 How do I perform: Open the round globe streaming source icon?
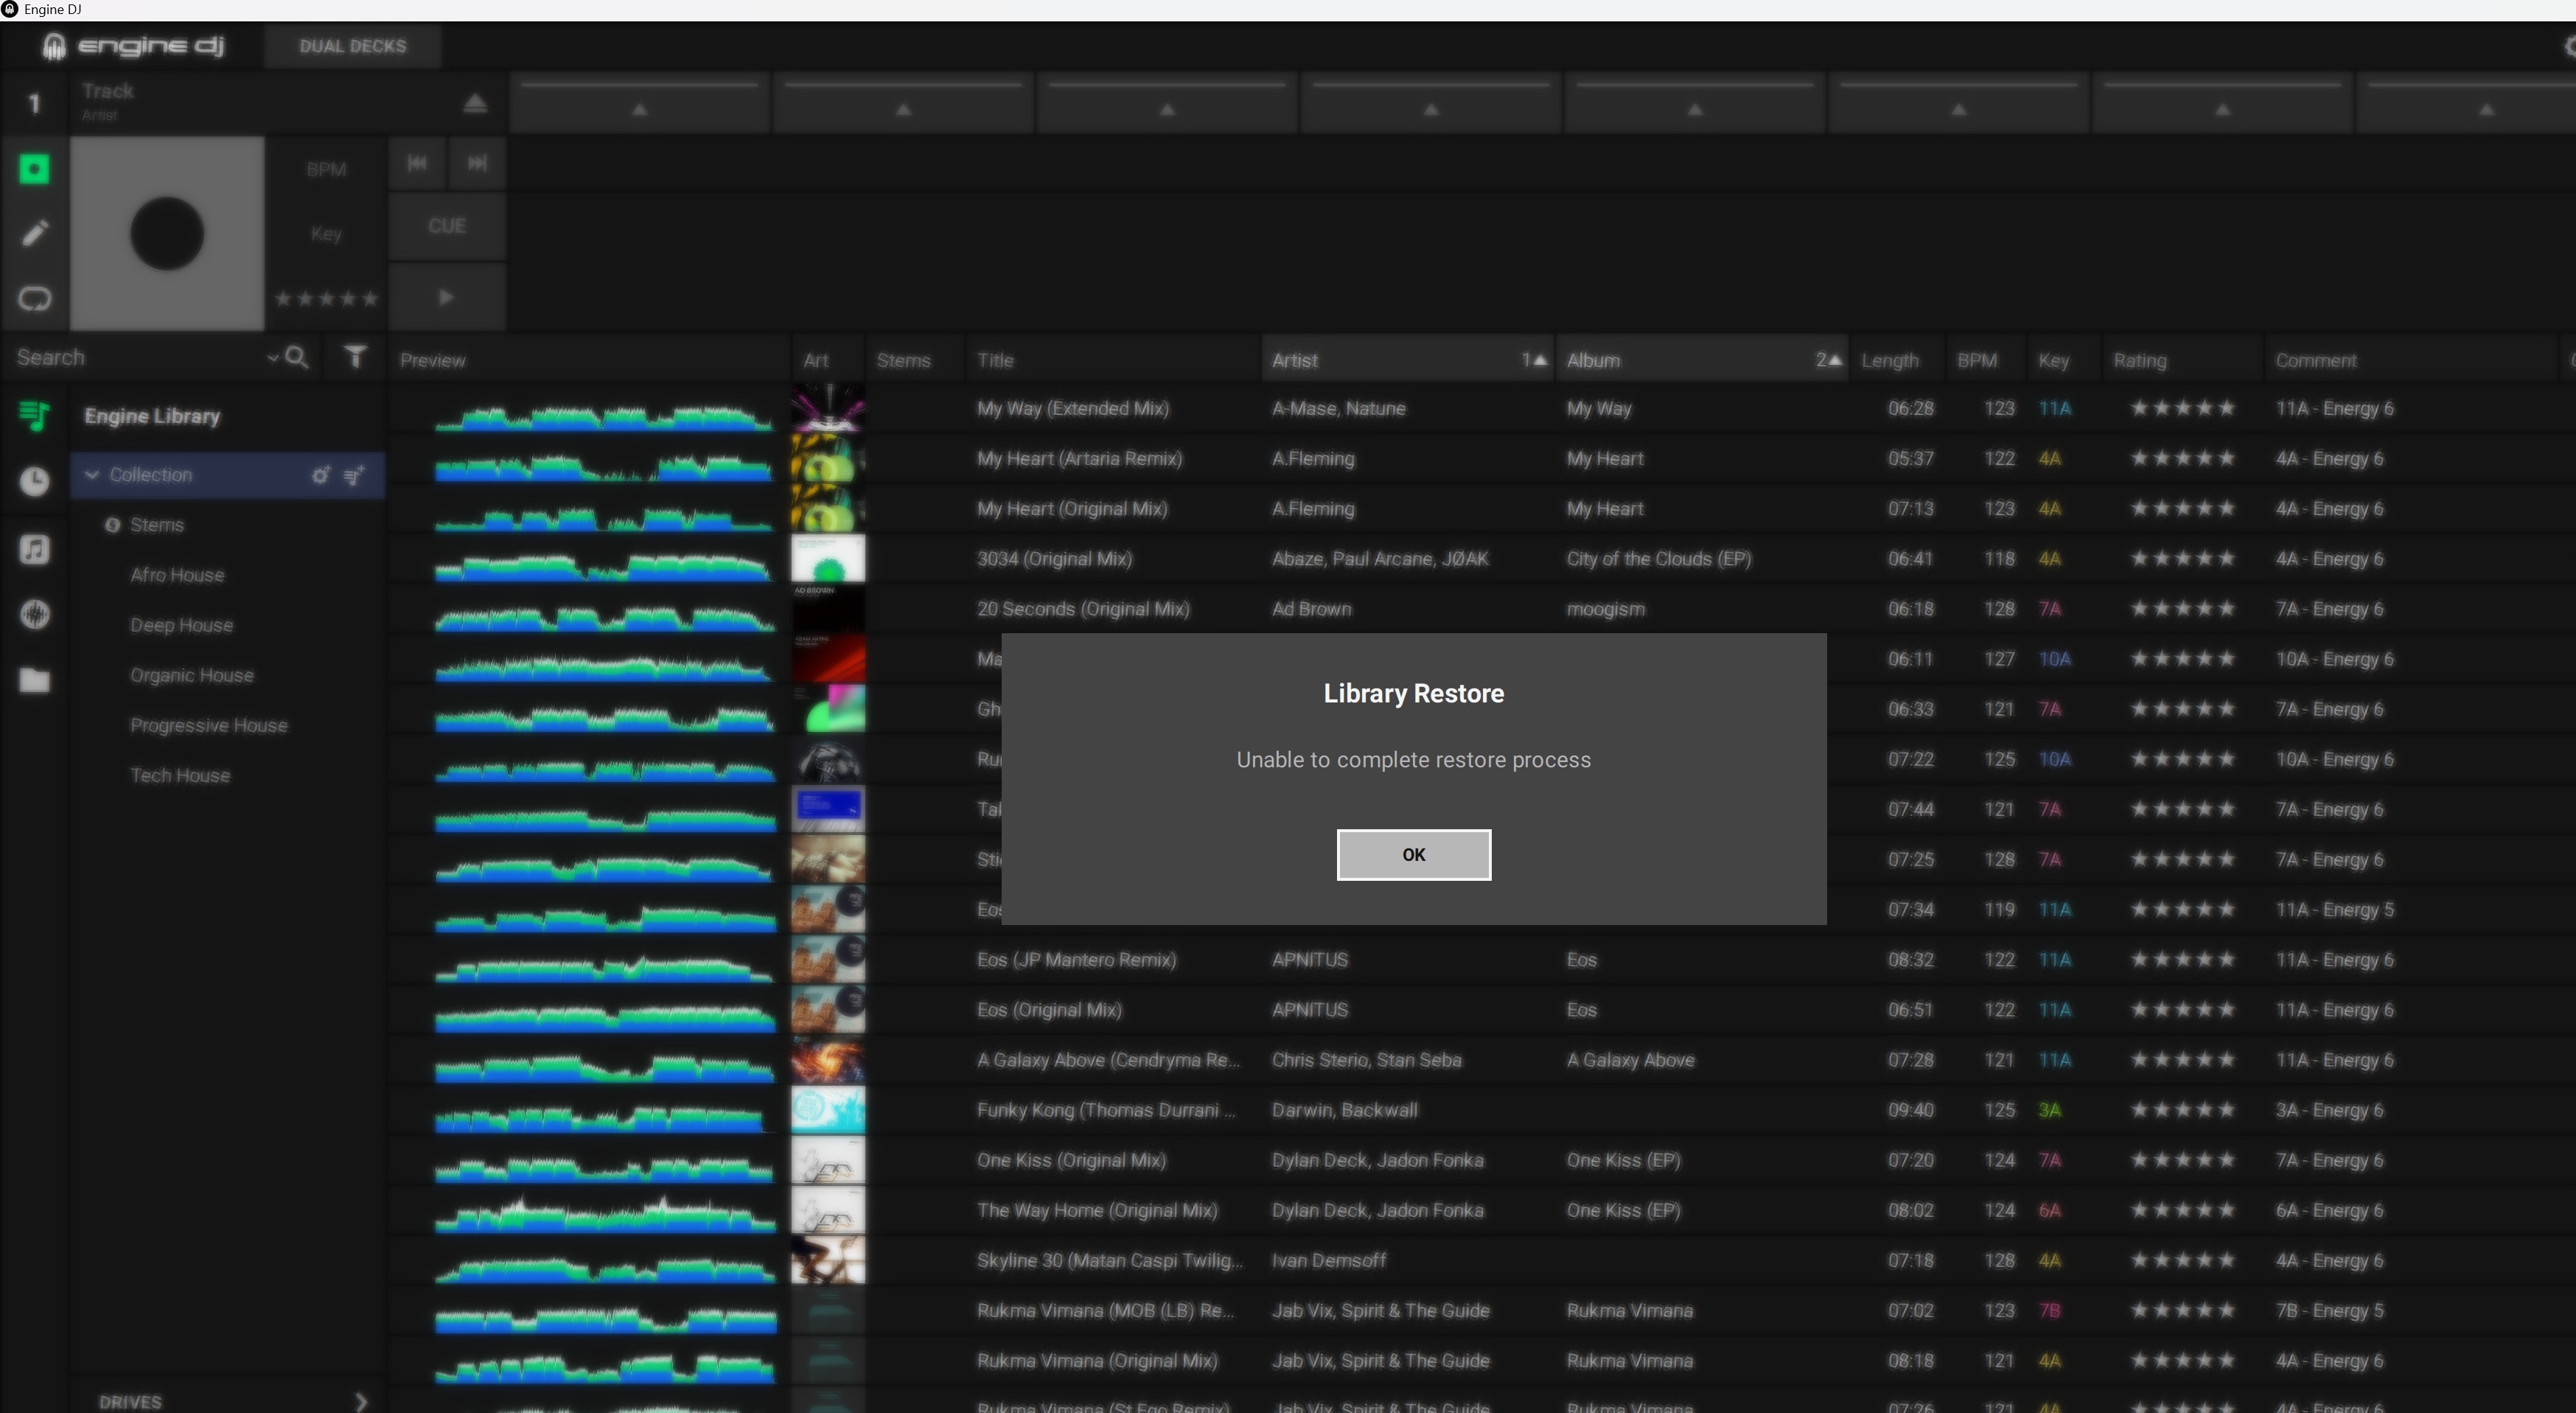(34, 614)
